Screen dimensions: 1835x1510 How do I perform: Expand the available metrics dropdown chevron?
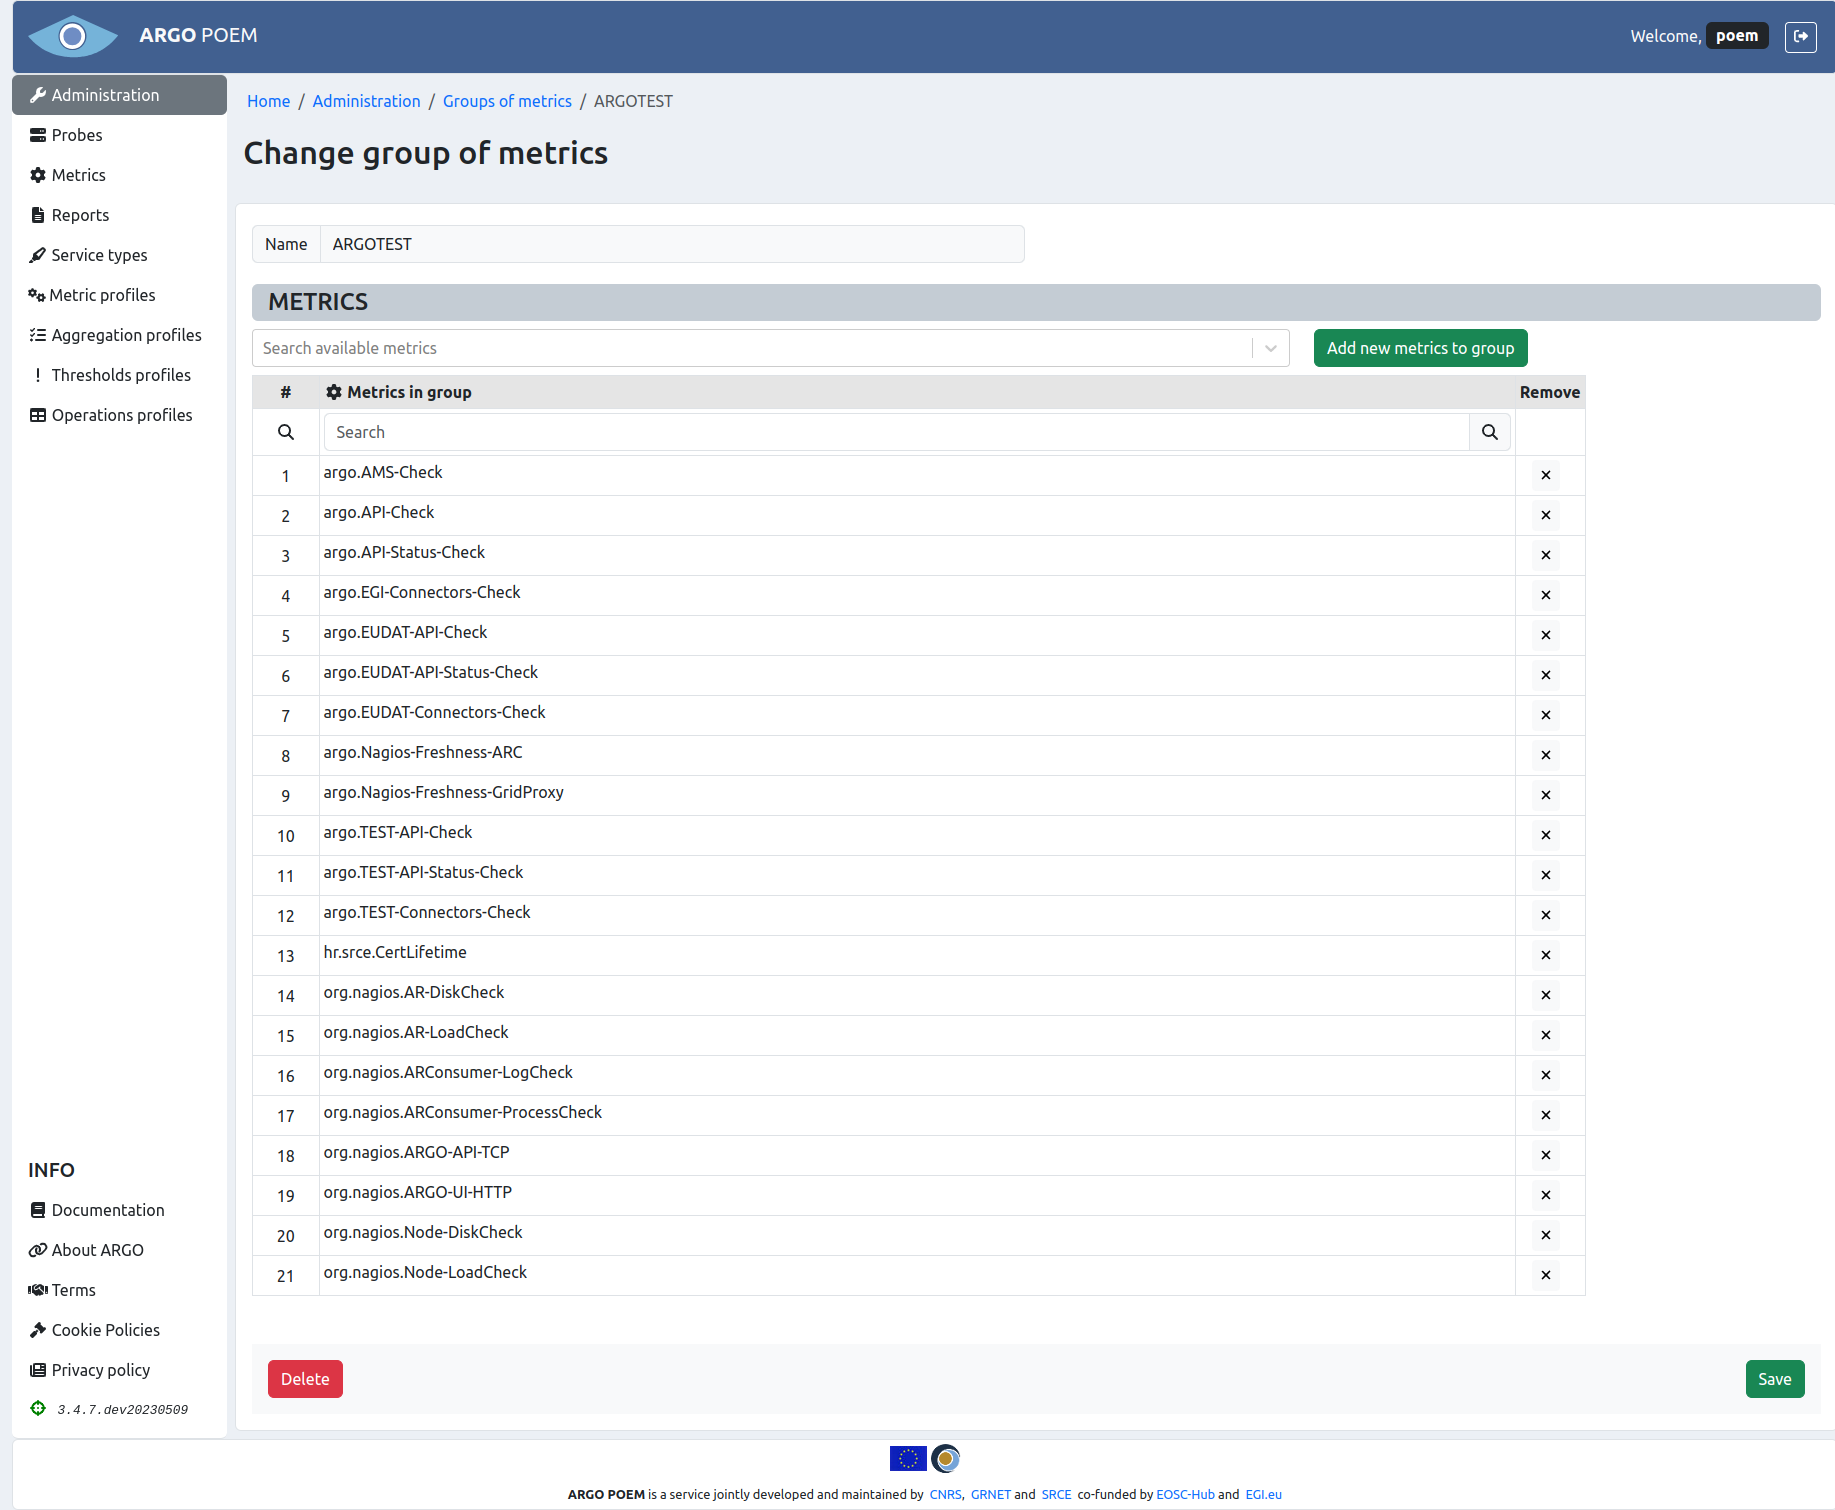coord(1270,347)
